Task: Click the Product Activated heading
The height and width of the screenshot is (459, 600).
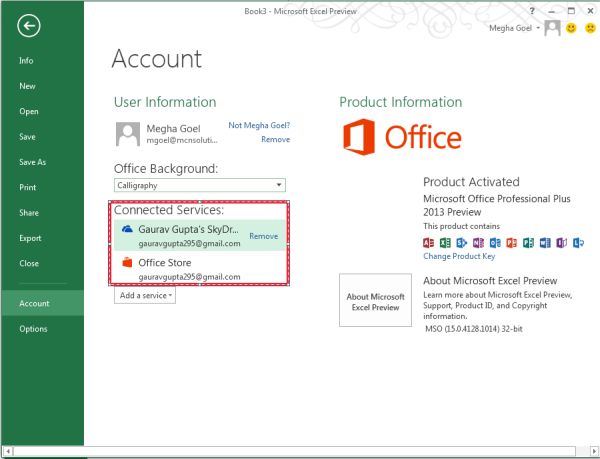Action: pyautogui.click(x=471, y=182)
